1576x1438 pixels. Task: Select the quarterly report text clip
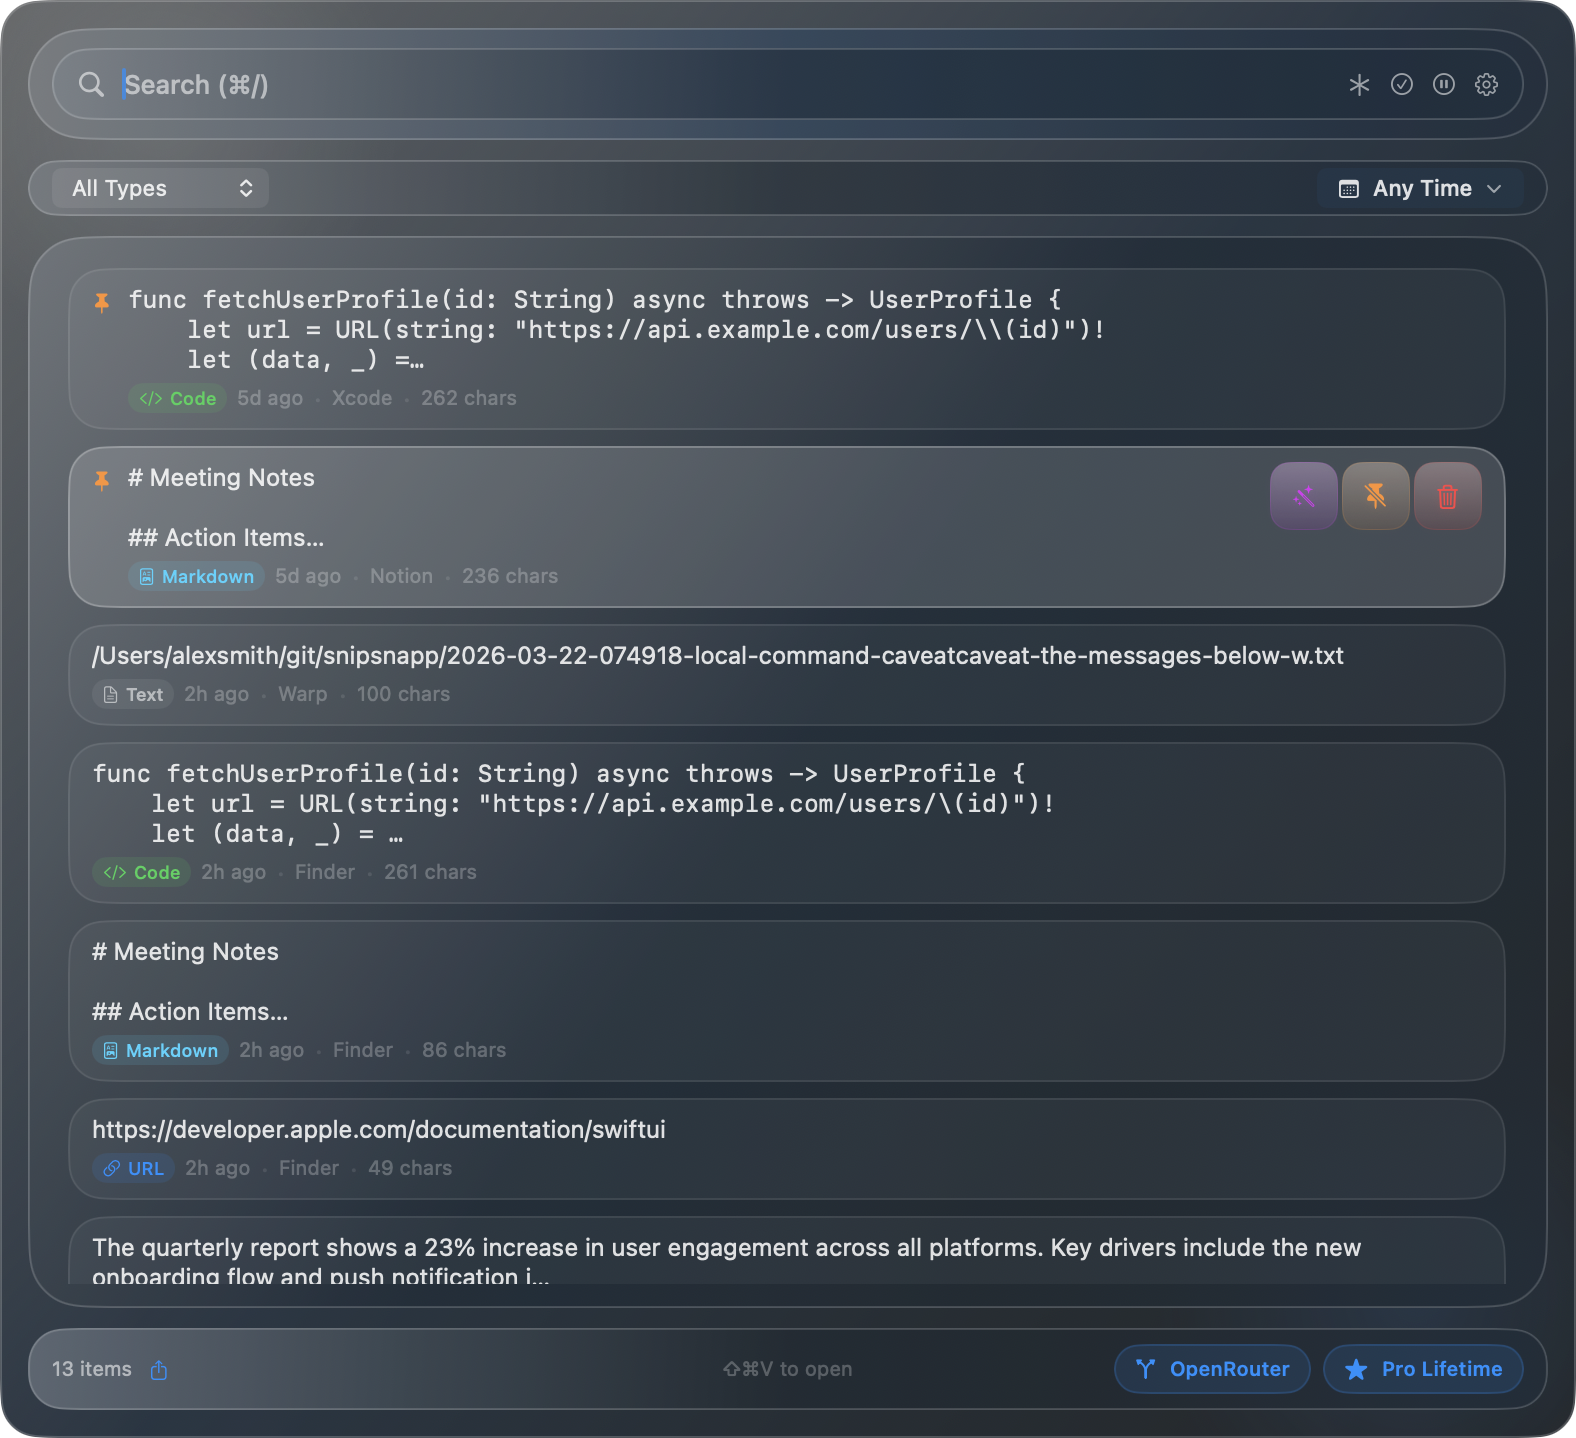click(x=787, y=1252)
